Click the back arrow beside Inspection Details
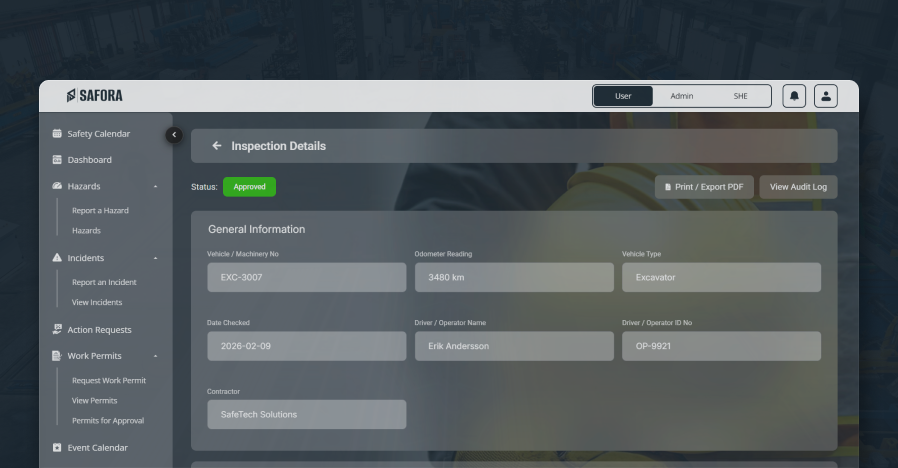Viewport: 898px width, 468px height. tap(217, 146)
